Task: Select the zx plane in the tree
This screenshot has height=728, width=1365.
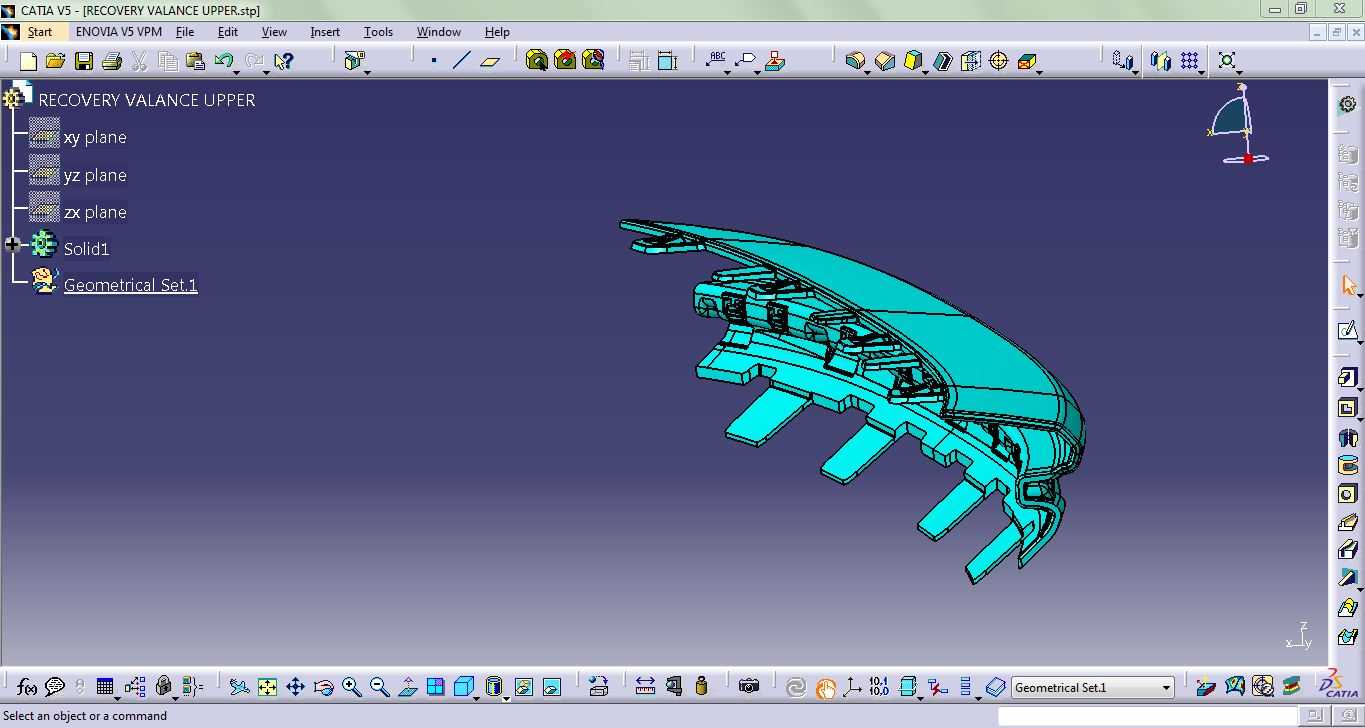Action: (95, 212)
